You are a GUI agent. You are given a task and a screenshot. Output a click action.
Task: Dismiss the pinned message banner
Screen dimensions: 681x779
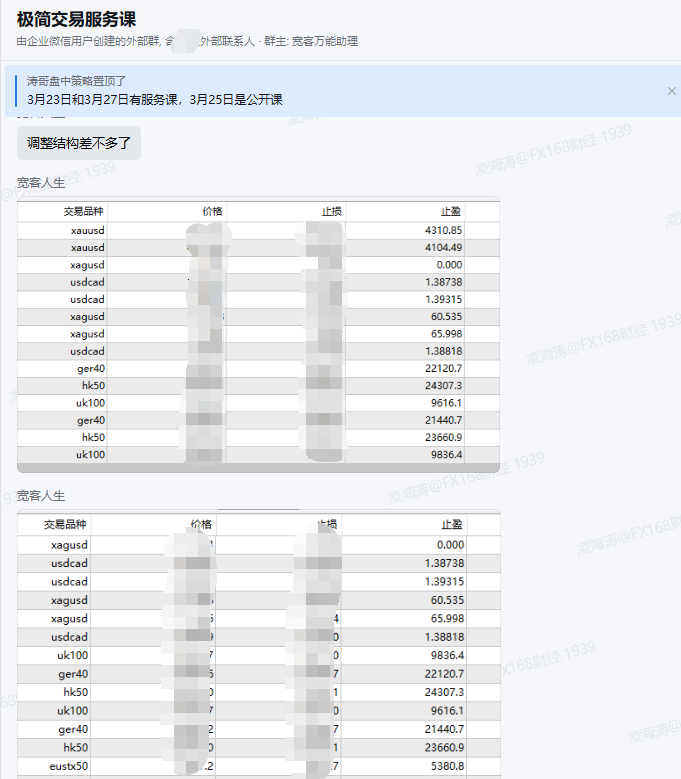(671, 91)
